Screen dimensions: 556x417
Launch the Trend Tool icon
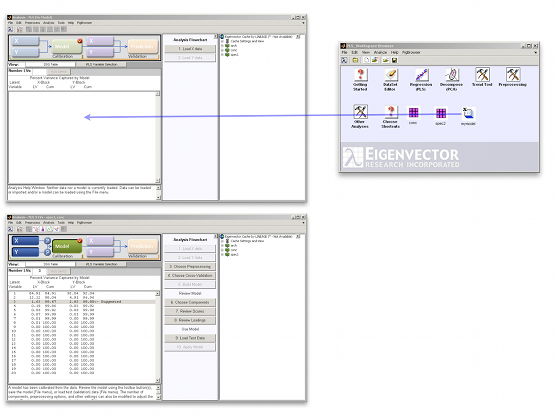point(482,75)
